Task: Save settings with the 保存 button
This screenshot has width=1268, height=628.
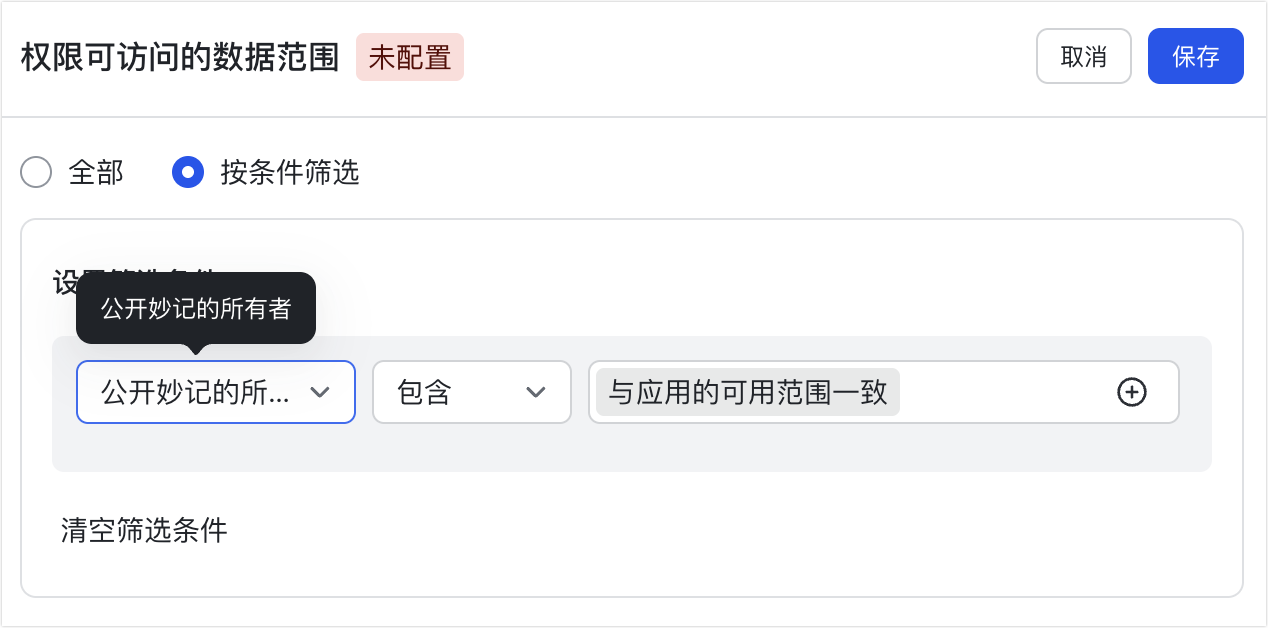Action: click(x=1195, y=56)
